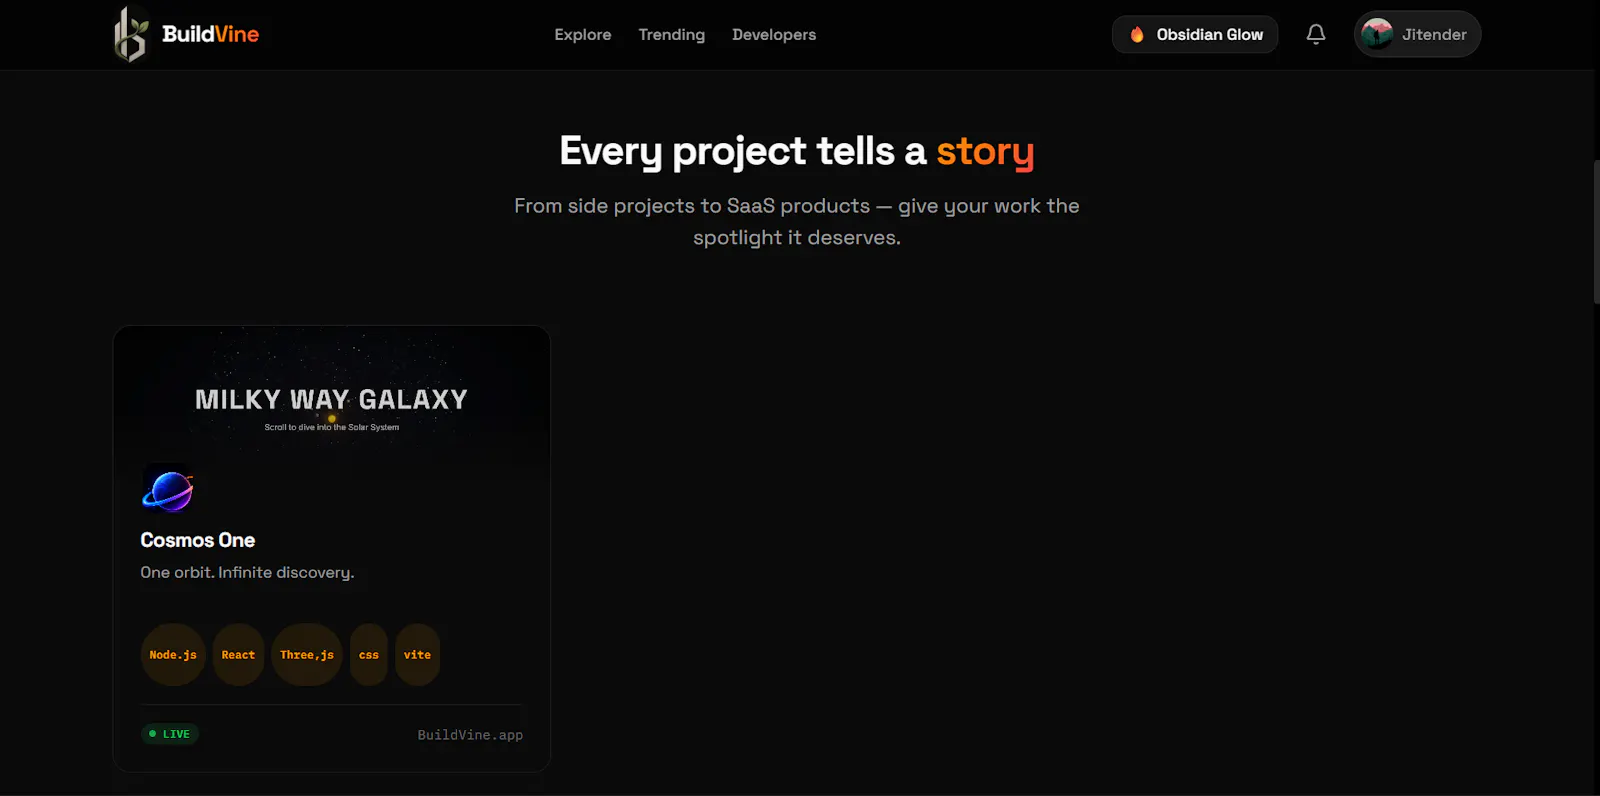Image resolution: width=1600 pixels, height=796 pixels.
Task: Click the 'One orbit. Infinite discovery.' tagline
Action: coord(247,573)
